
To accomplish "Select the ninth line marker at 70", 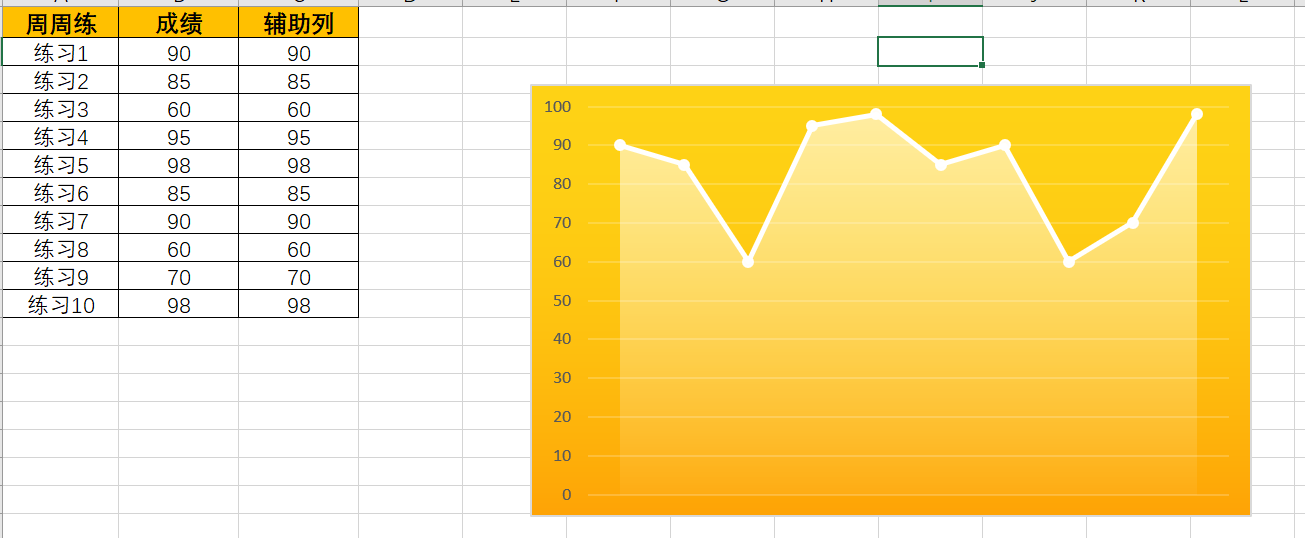I will (x=1133, y=223).
